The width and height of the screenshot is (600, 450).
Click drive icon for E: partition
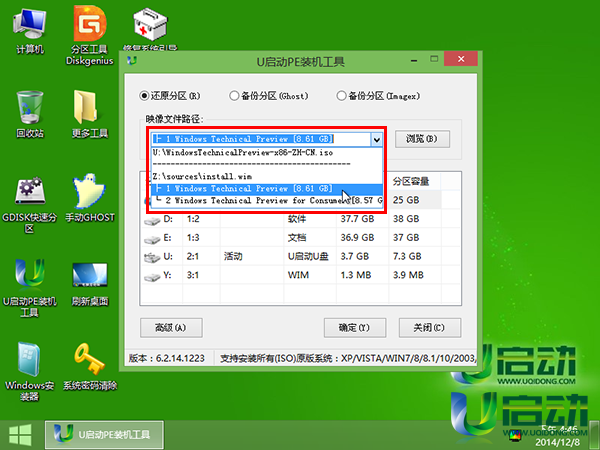[x=152, y=240]
